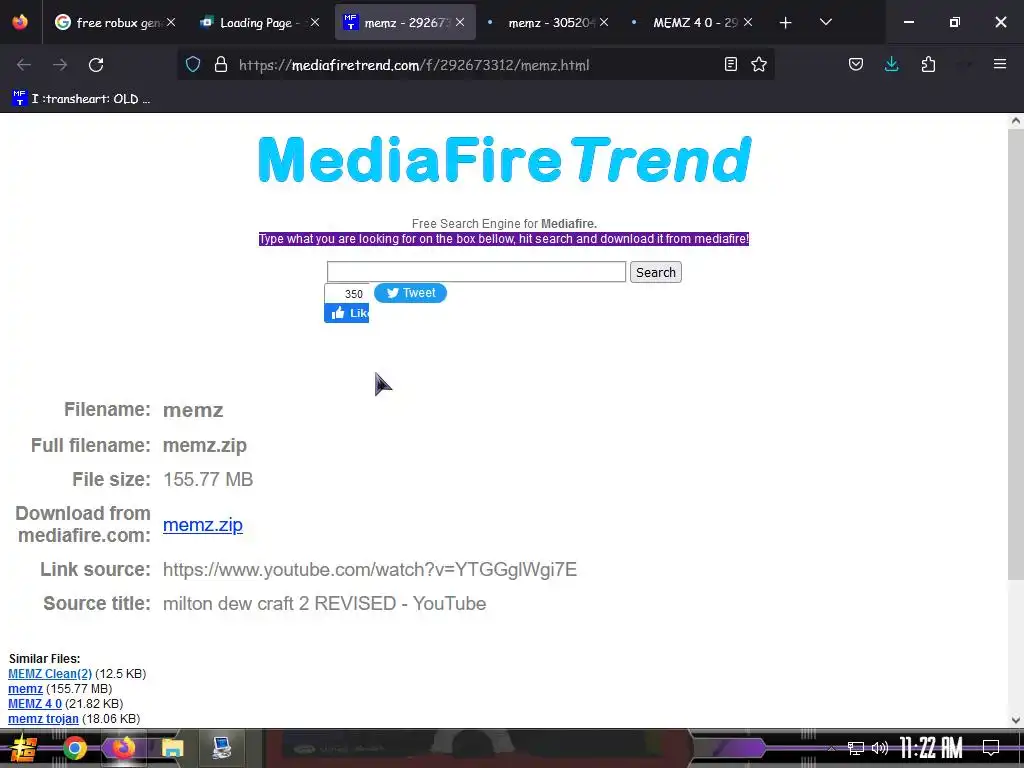Switch to the Loading Page tab
The width and height of the screenshot is (1024, 768).
[x=259, y=22]
